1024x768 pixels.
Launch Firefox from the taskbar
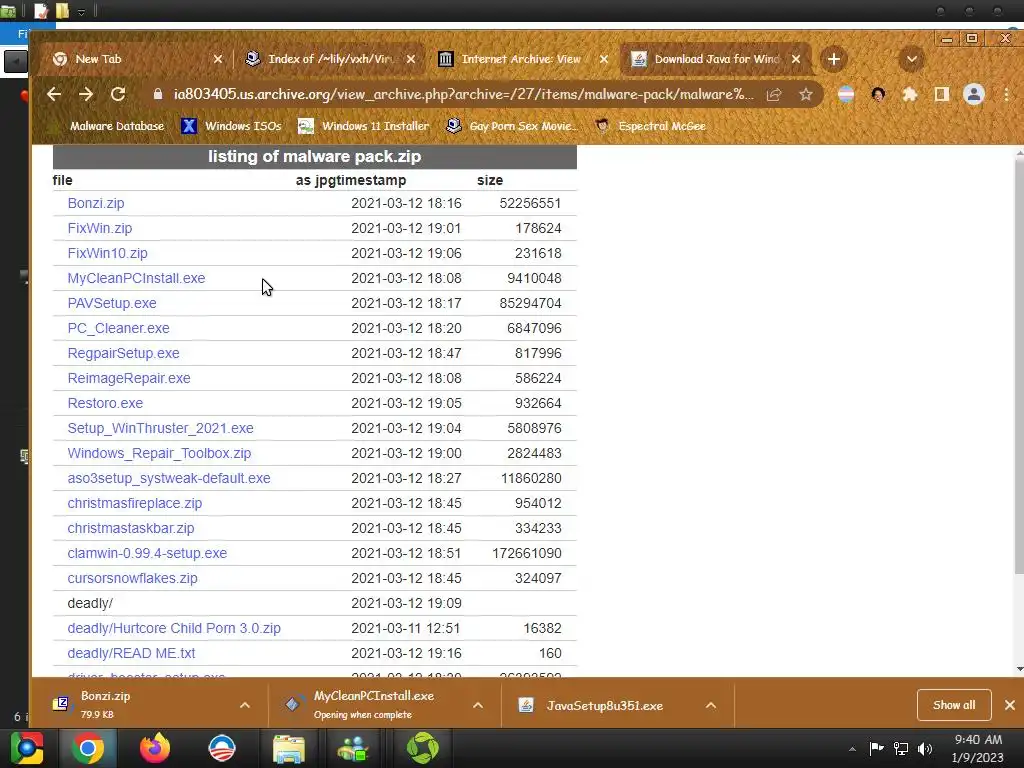pos(155,748)
